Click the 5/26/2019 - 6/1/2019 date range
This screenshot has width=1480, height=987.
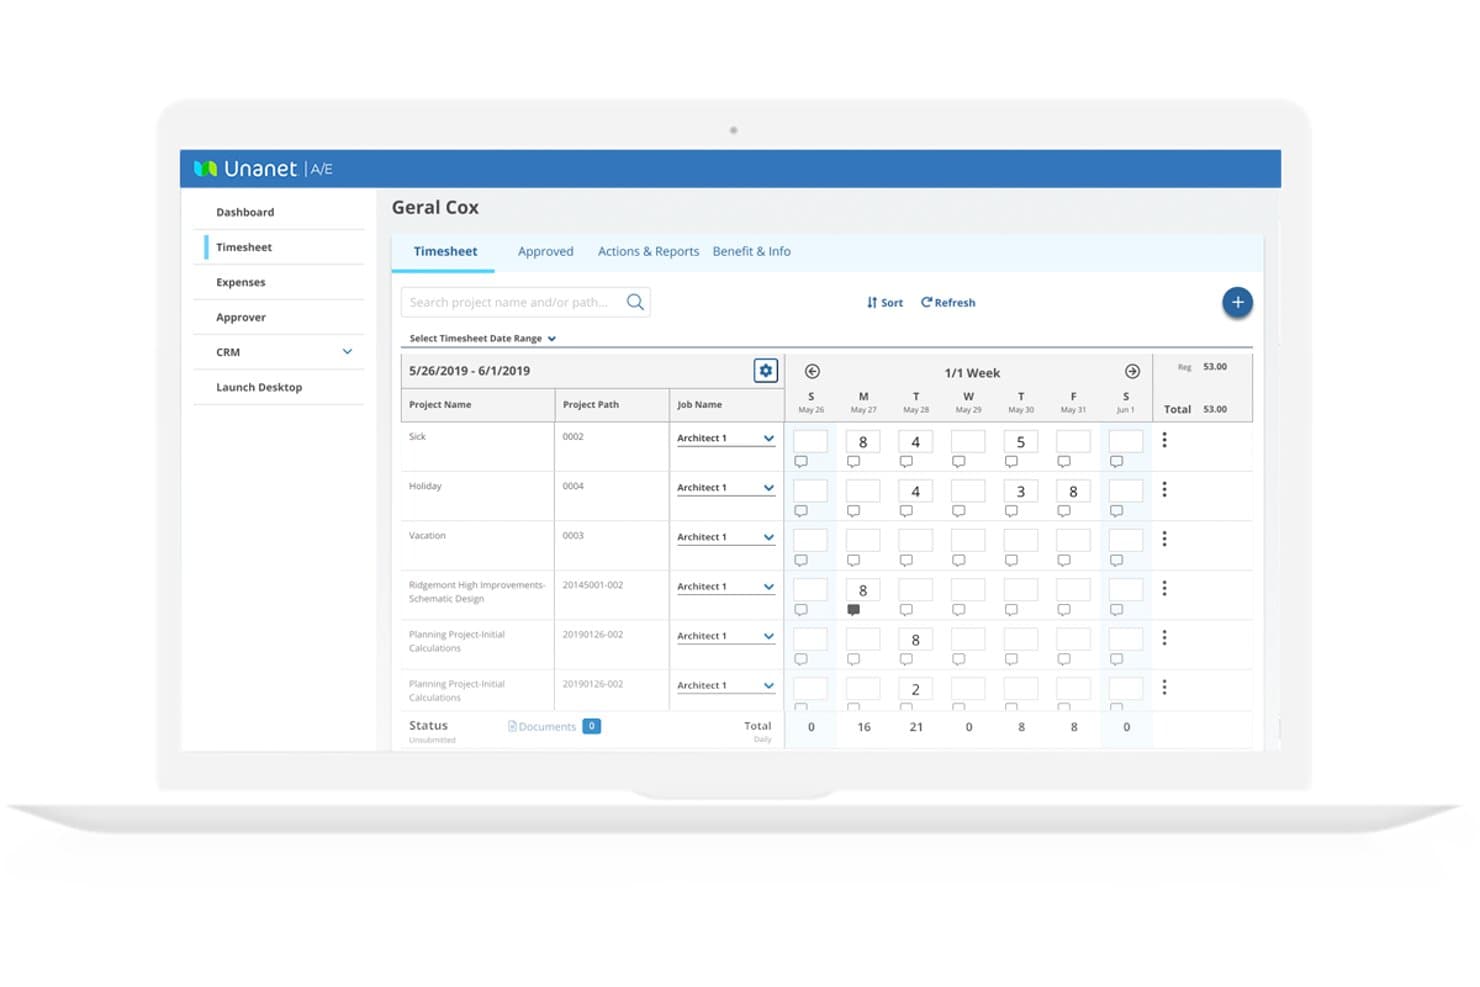(x=469, y=371)
